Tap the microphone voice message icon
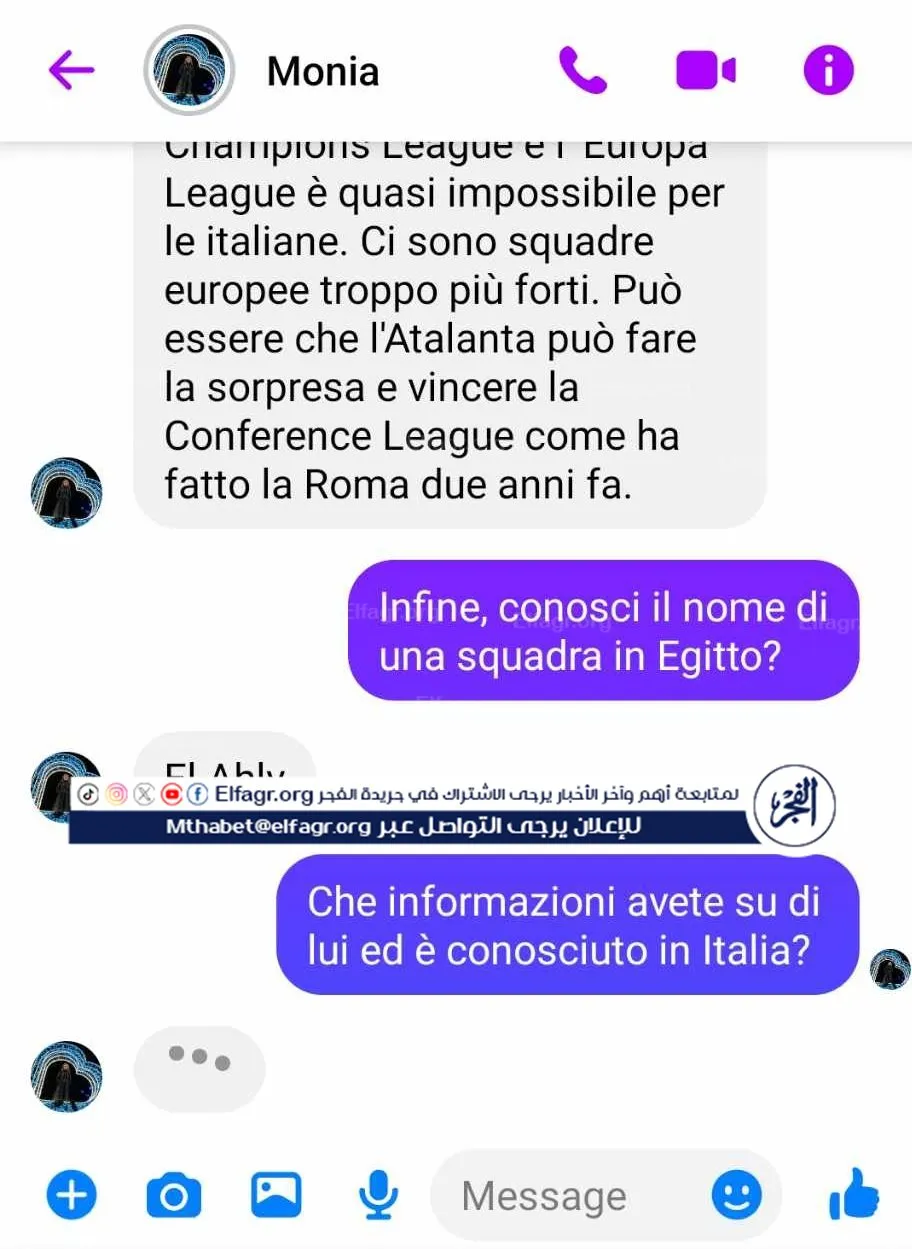Screen dimensions: 912x1249 pyautogui.click(x=378, y=1194)
